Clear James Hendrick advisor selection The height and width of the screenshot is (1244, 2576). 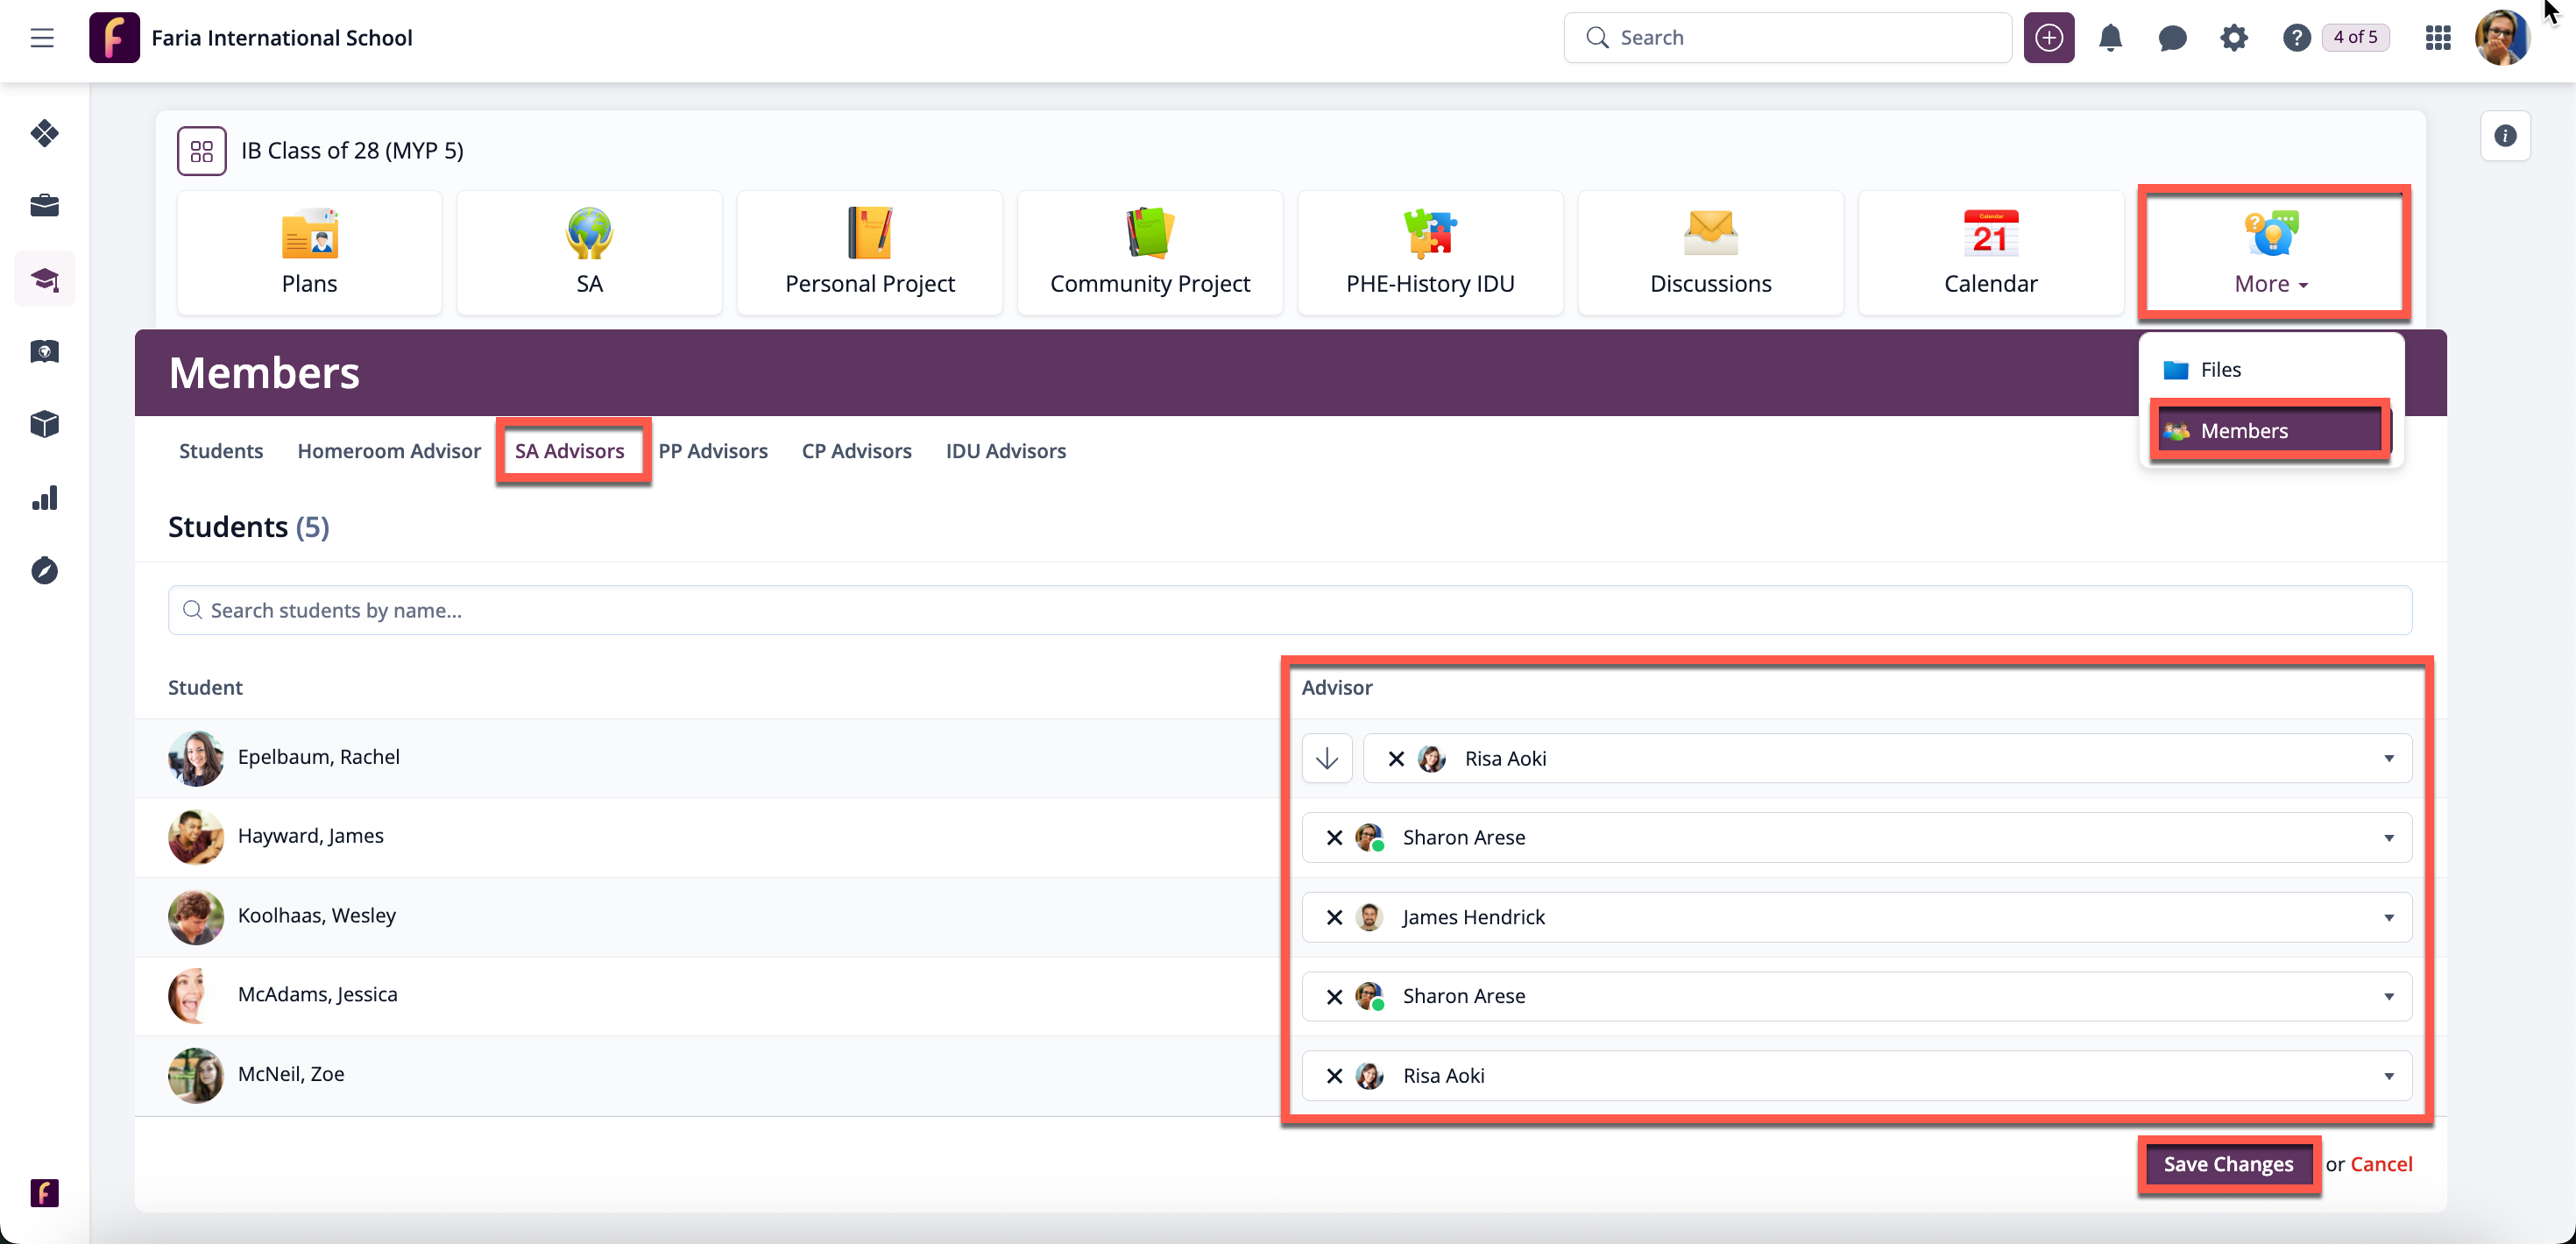(1334, 918)
